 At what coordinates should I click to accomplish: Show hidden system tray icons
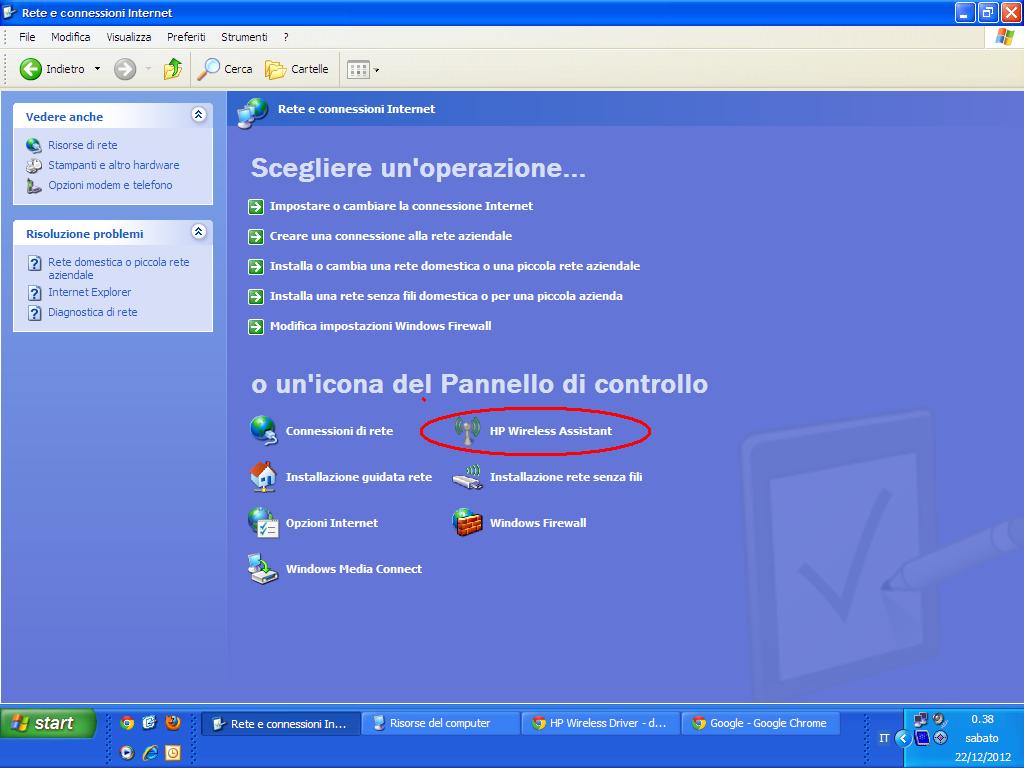coord(903,738)
